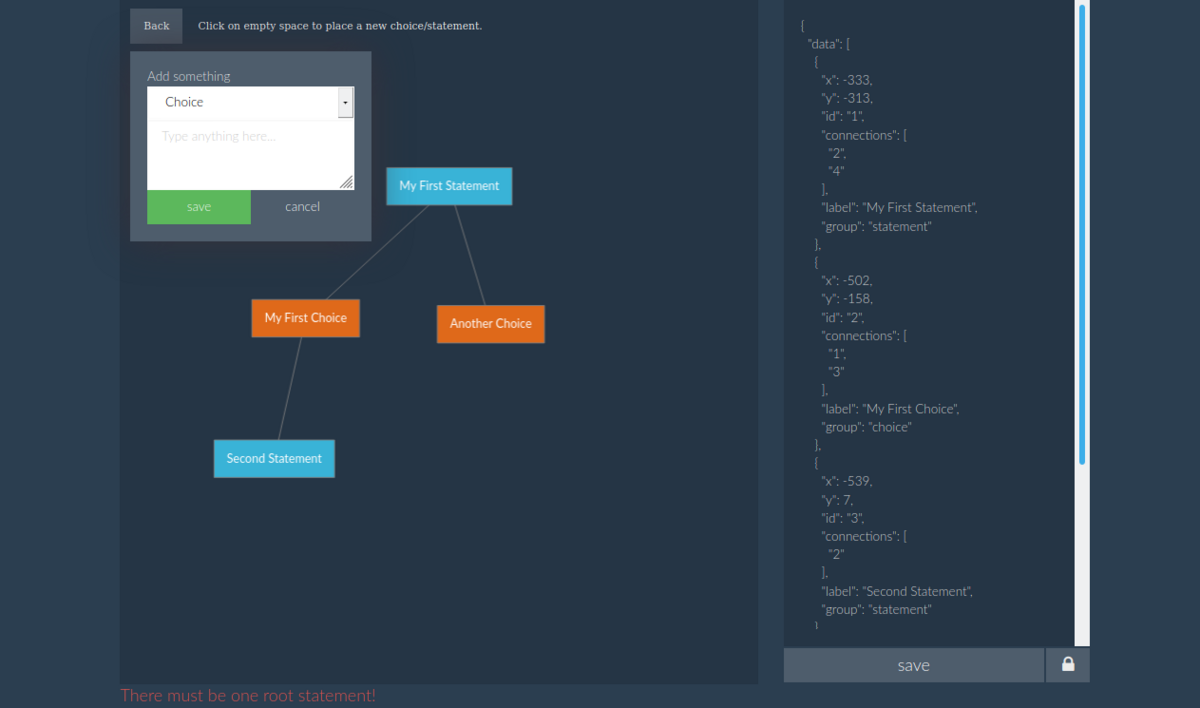This screenshot has width=1200, height=708.
Task: Click save below the JSON data panel
Action: coord(912,664)
